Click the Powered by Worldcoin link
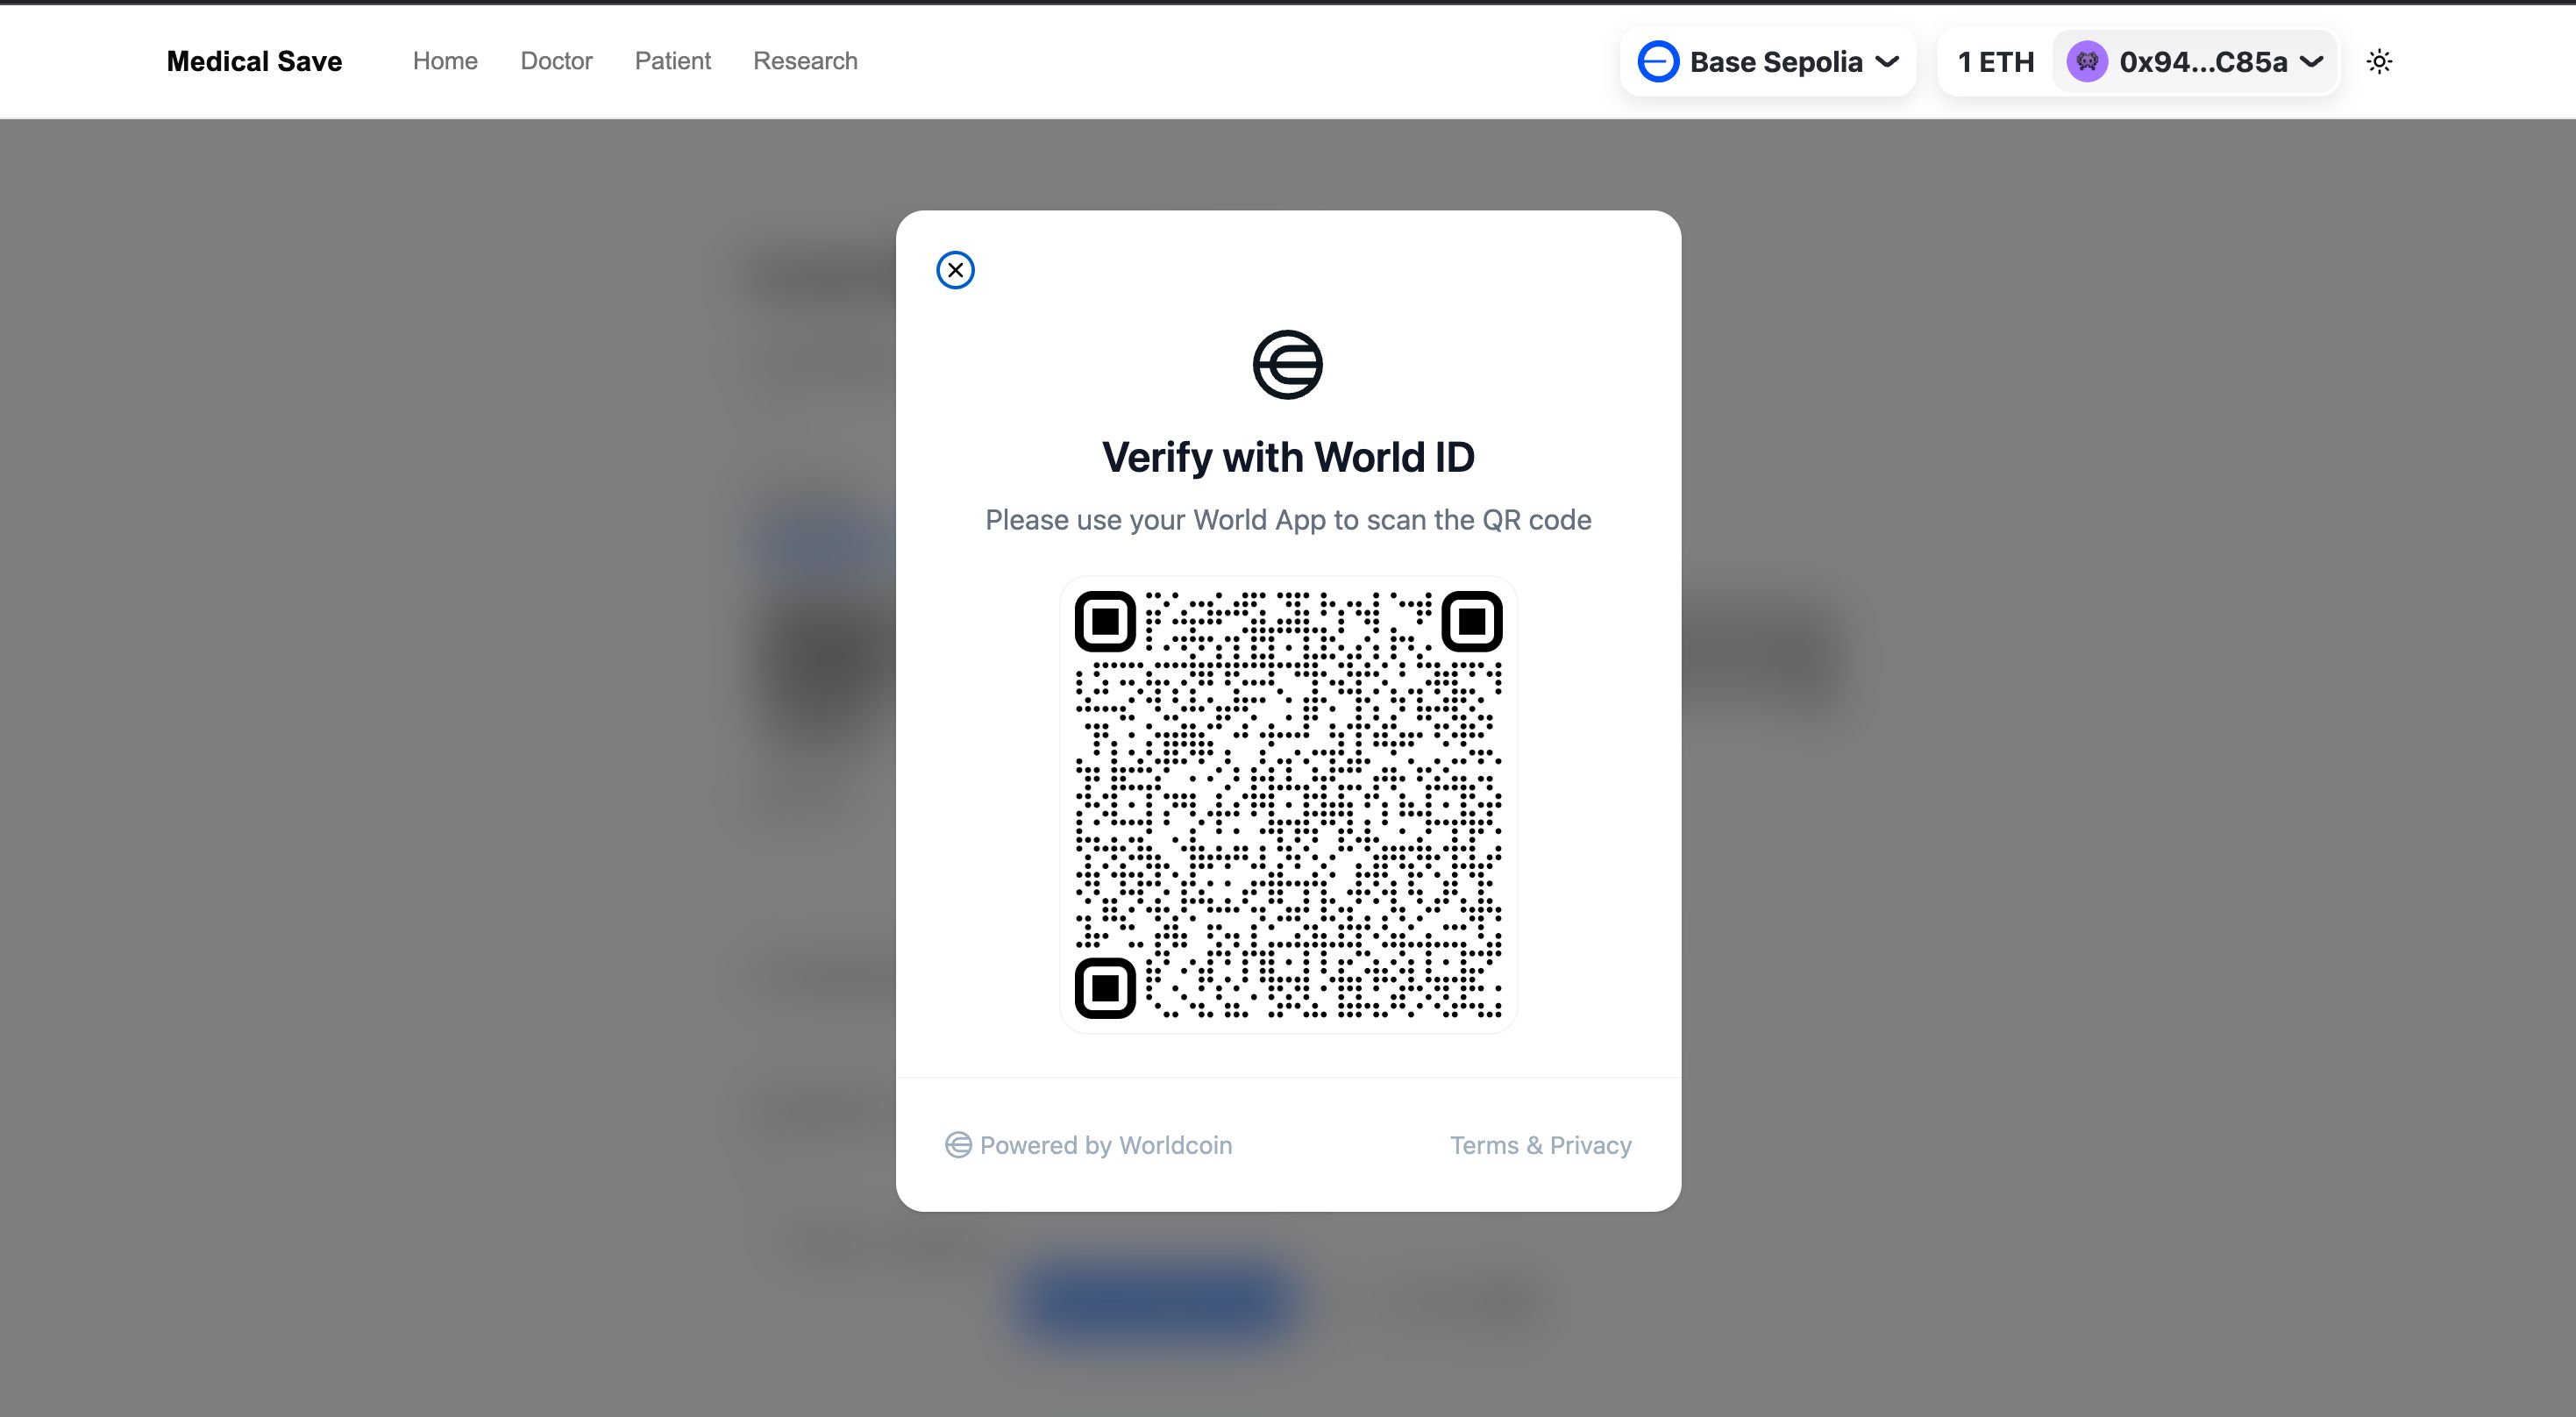Screen dimensions: 2576x1417 point(1086,1145)
